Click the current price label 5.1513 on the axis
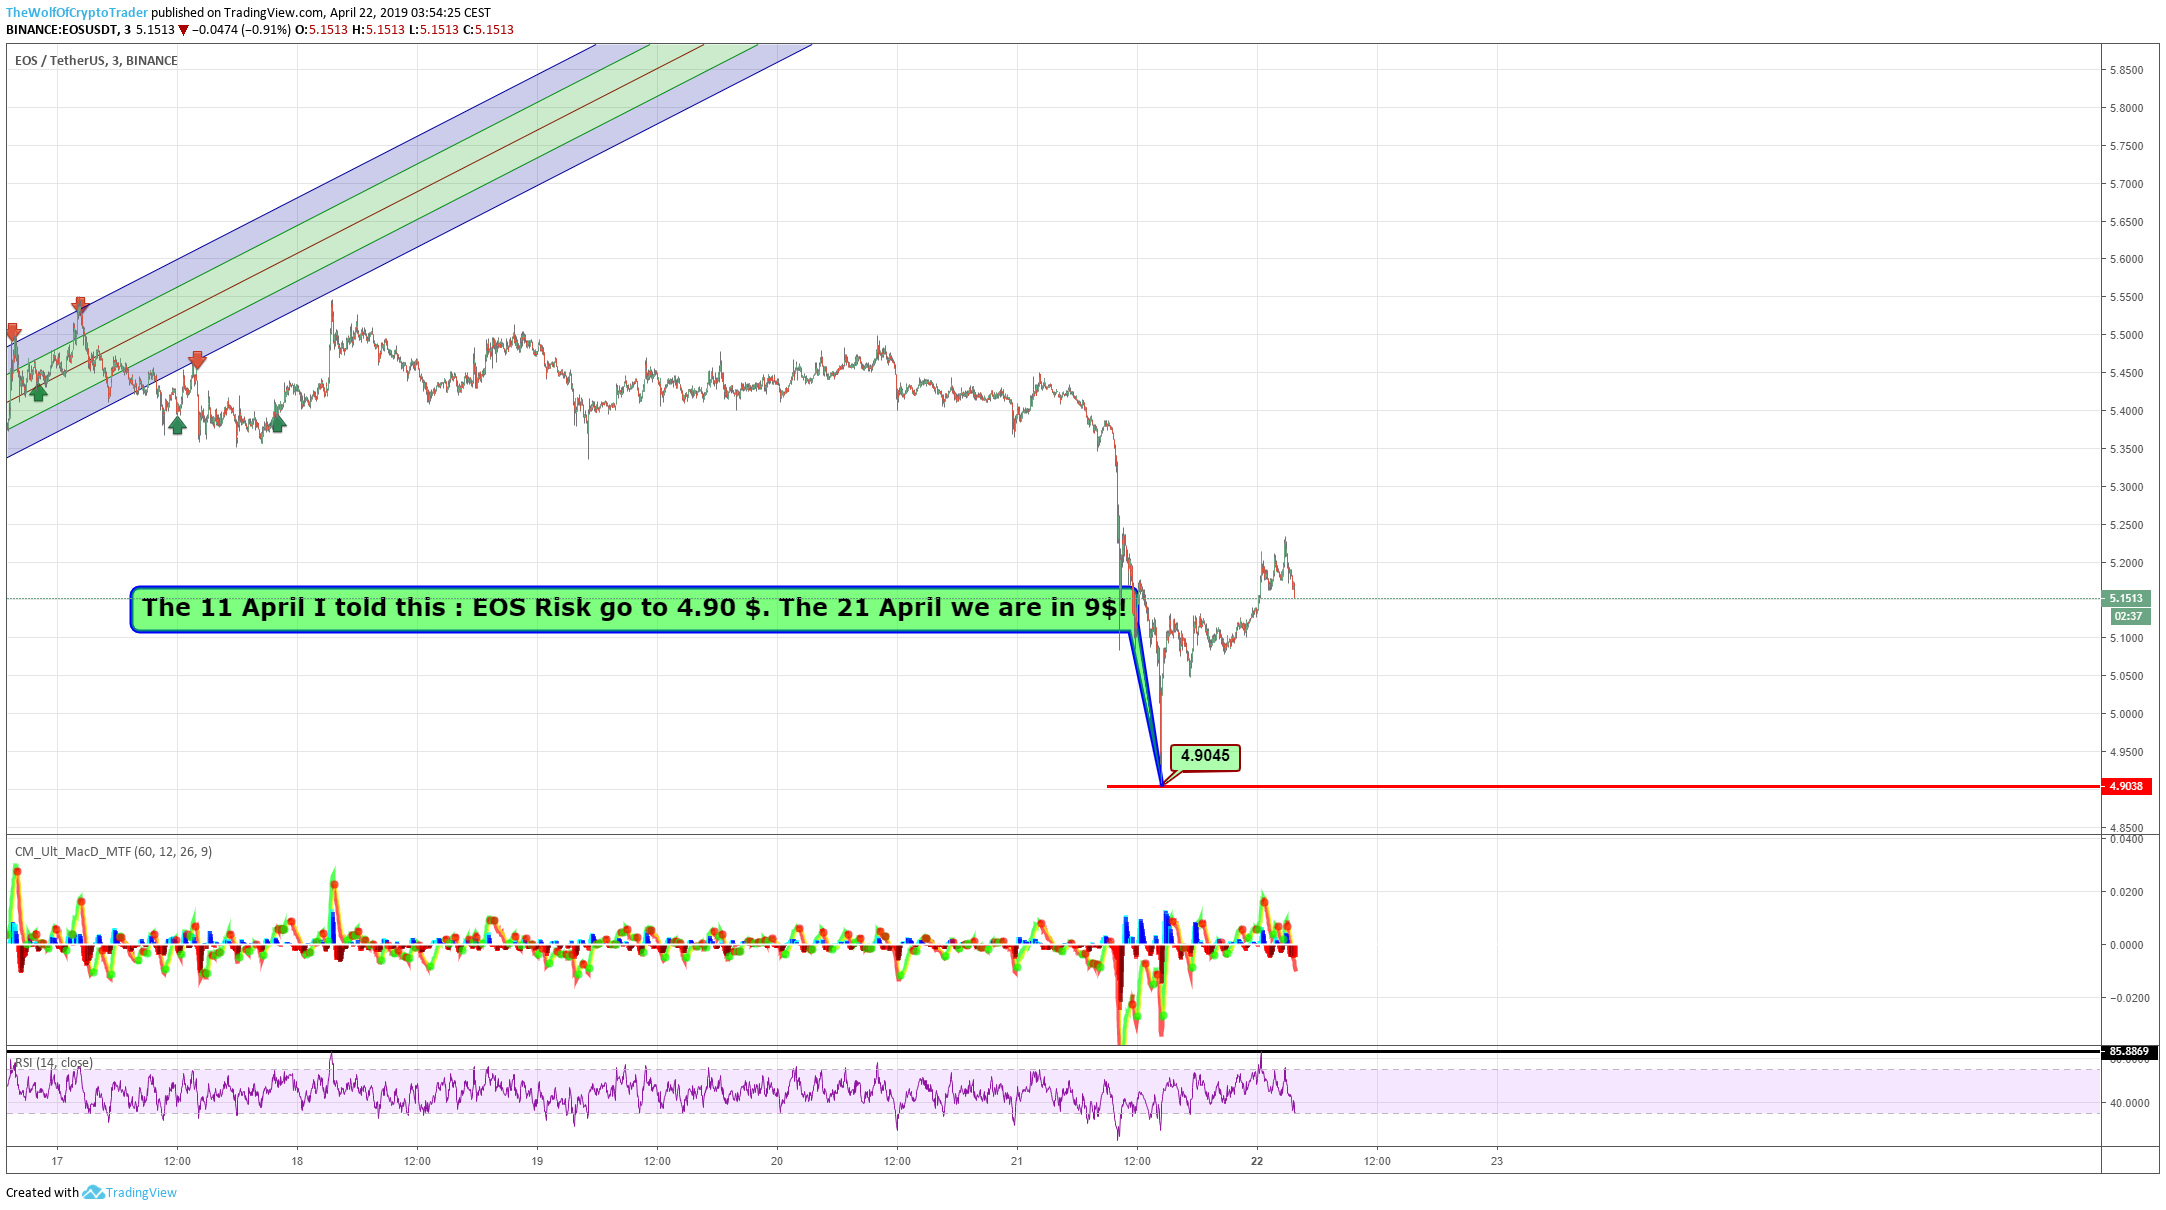This screenshot has height=1210, width=2166. 2126,598
